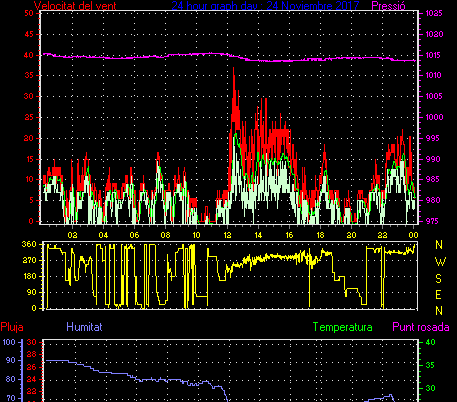This screenshot has width=457, height=402.
Task: Click the 'Pluja' legend label
Action: pos(12,327)
